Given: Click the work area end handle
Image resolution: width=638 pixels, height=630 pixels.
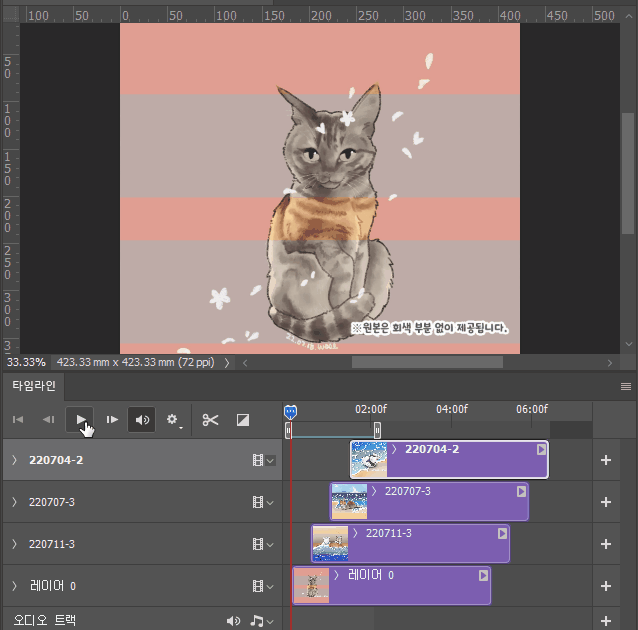Looking at the screenshot, I should tap(377, 430).
